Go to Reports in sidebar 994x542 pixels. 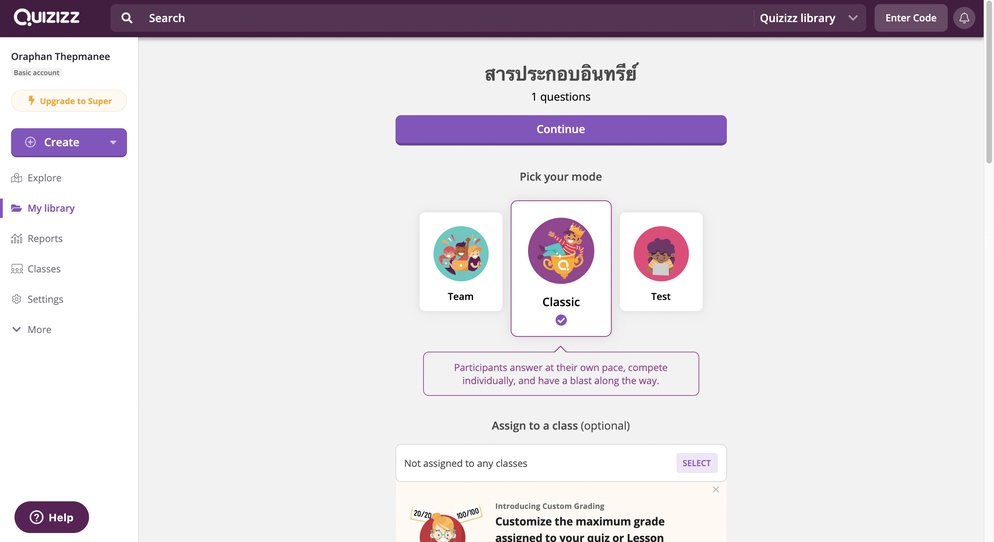point(37,239)
